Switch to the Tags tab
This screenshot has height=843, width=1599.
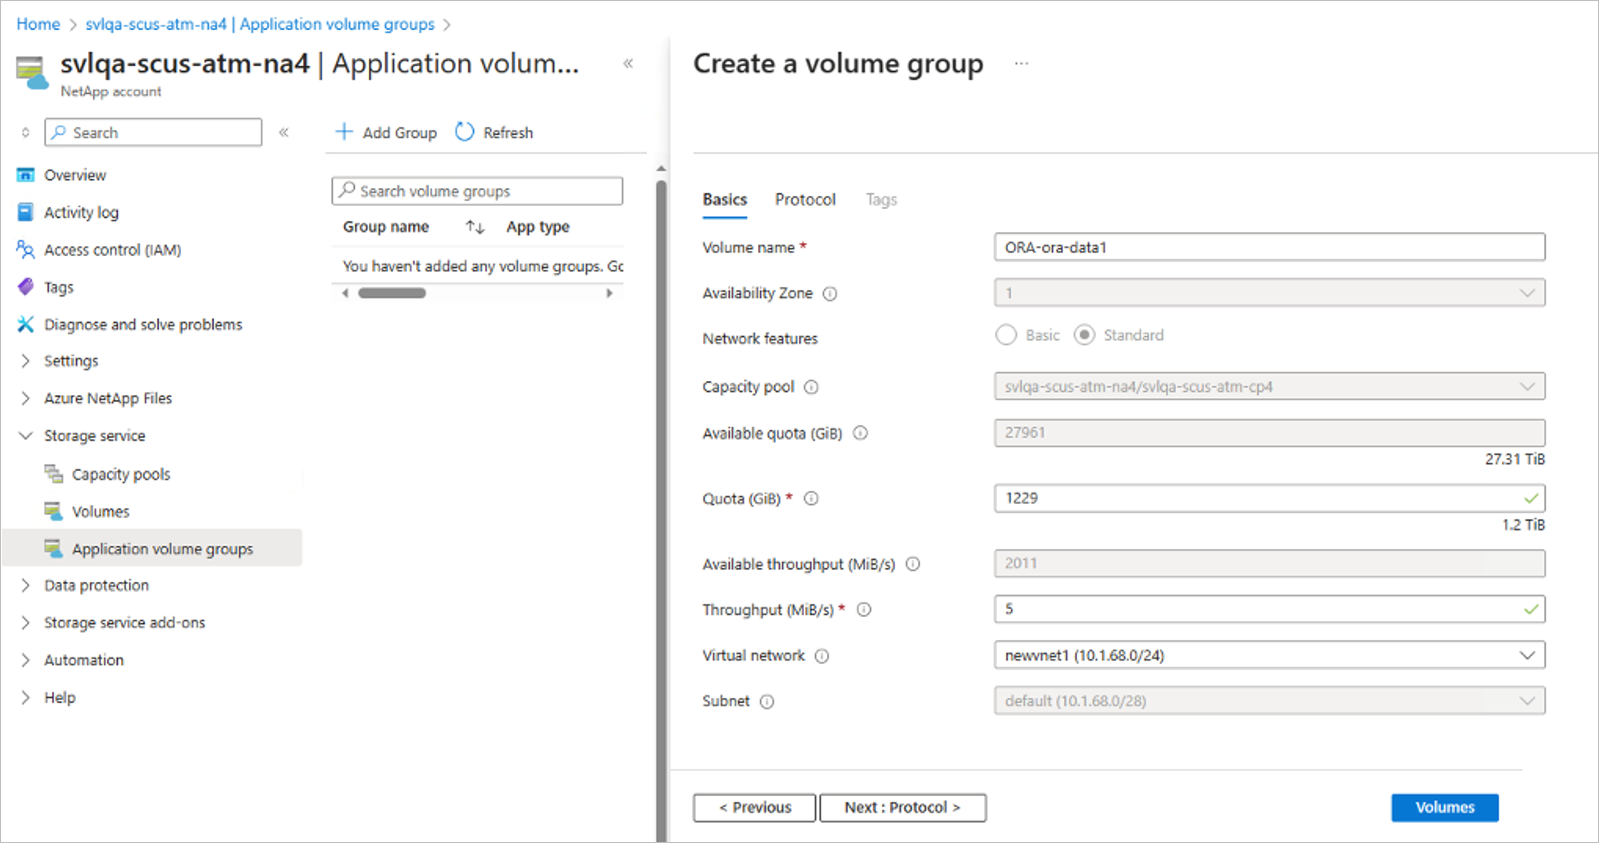click(x=881, y=200)
